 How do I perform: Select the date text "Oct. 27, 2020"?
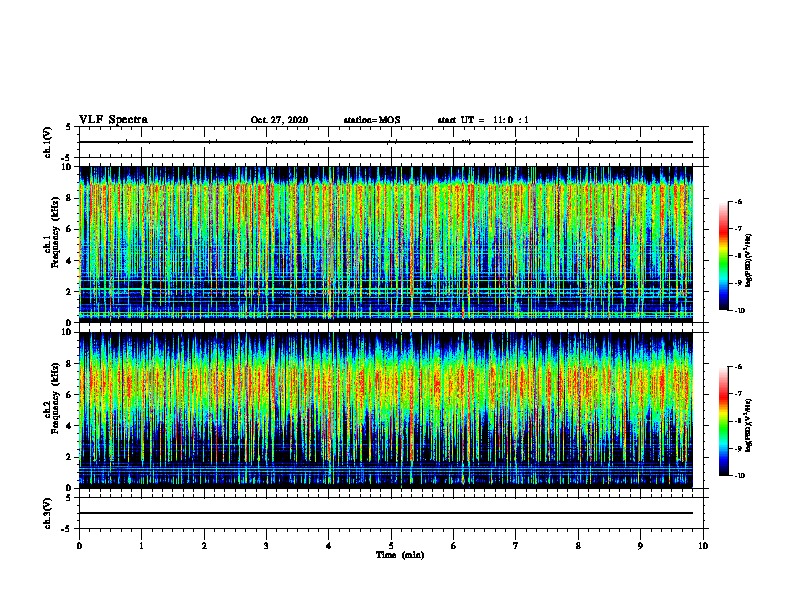pyautogui.click(x=279, y=120)
